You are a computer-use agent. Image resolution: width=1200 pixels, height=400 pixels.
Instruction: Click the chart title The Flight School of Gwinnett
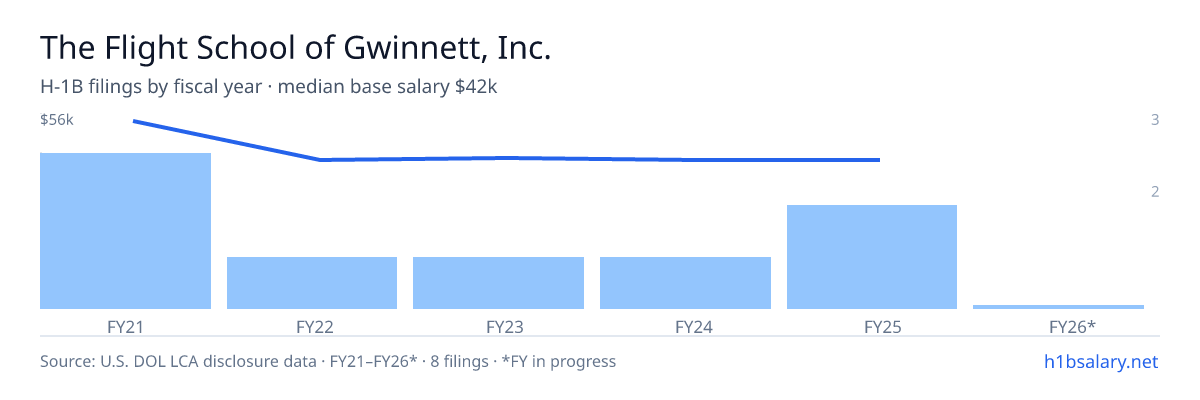pyautogui.click(x=296, y=48)
